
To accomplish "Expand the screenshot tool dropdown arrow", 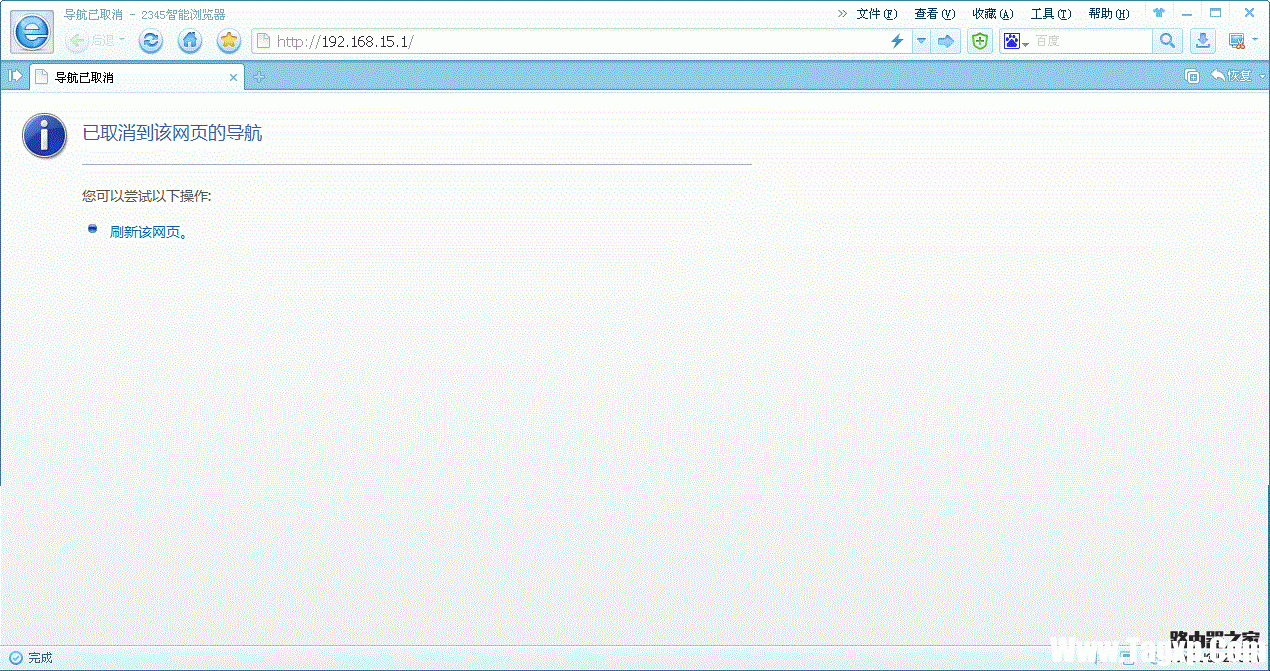I will point(1254,42).
